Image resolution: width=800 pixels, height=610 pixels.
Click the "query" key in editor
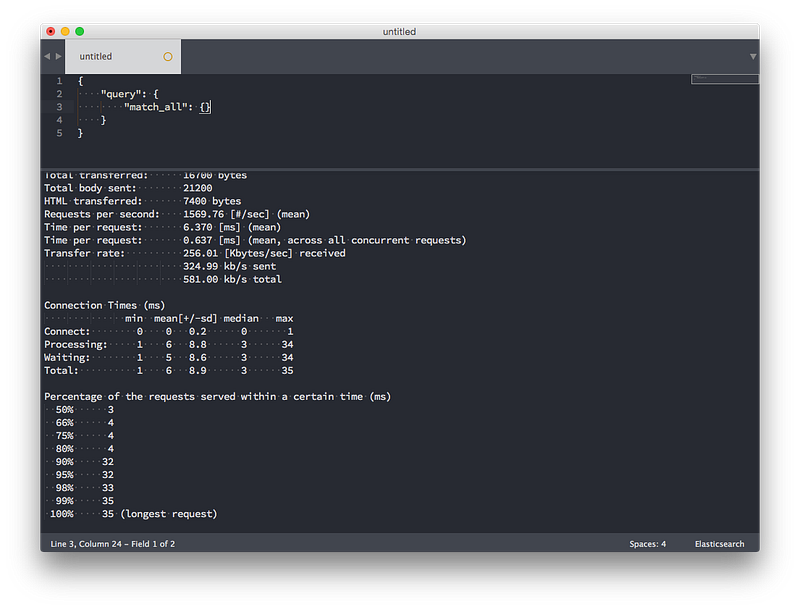pyautogui.click(x=121, y=94)
